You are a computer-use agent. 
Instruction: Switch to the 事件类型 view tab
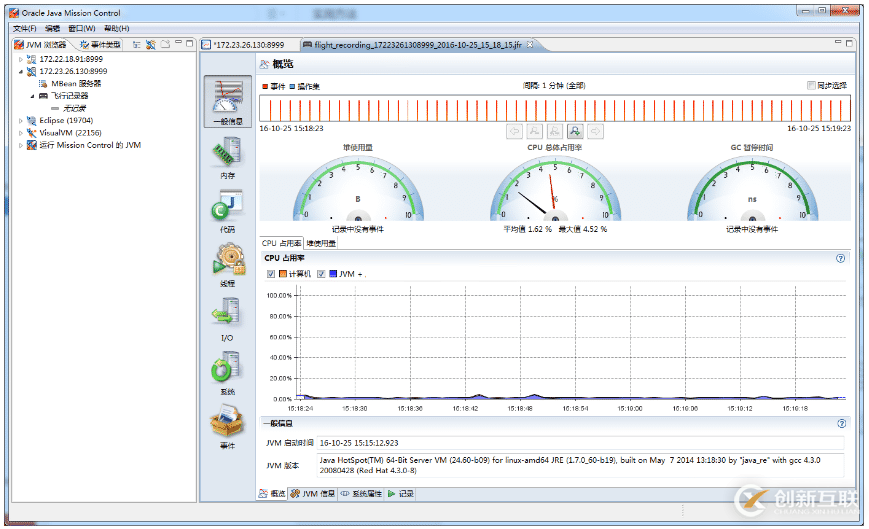pos(101,44)
